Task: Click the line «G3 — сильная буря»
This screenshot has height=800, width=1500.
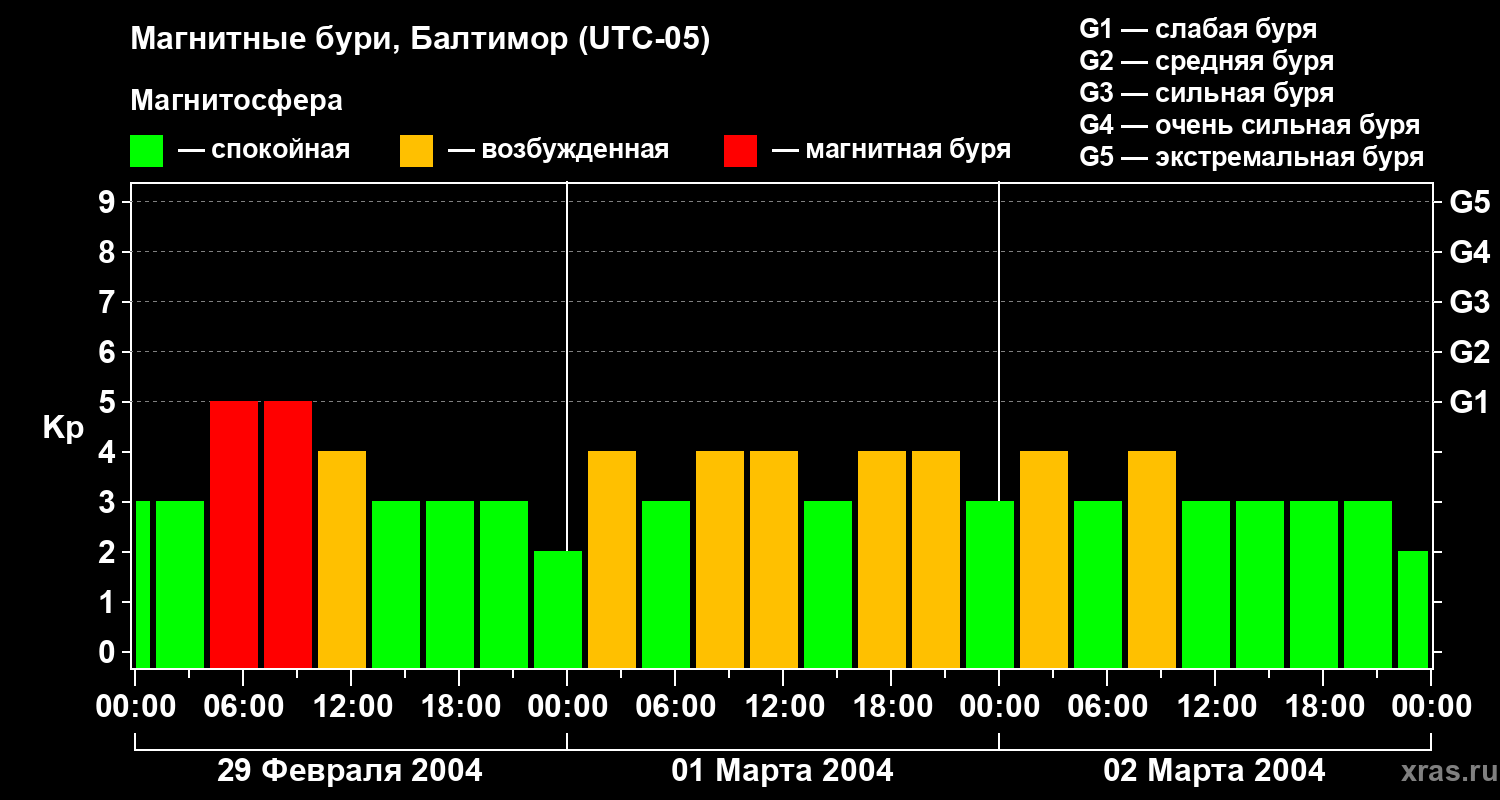Action: point(1206,93)
